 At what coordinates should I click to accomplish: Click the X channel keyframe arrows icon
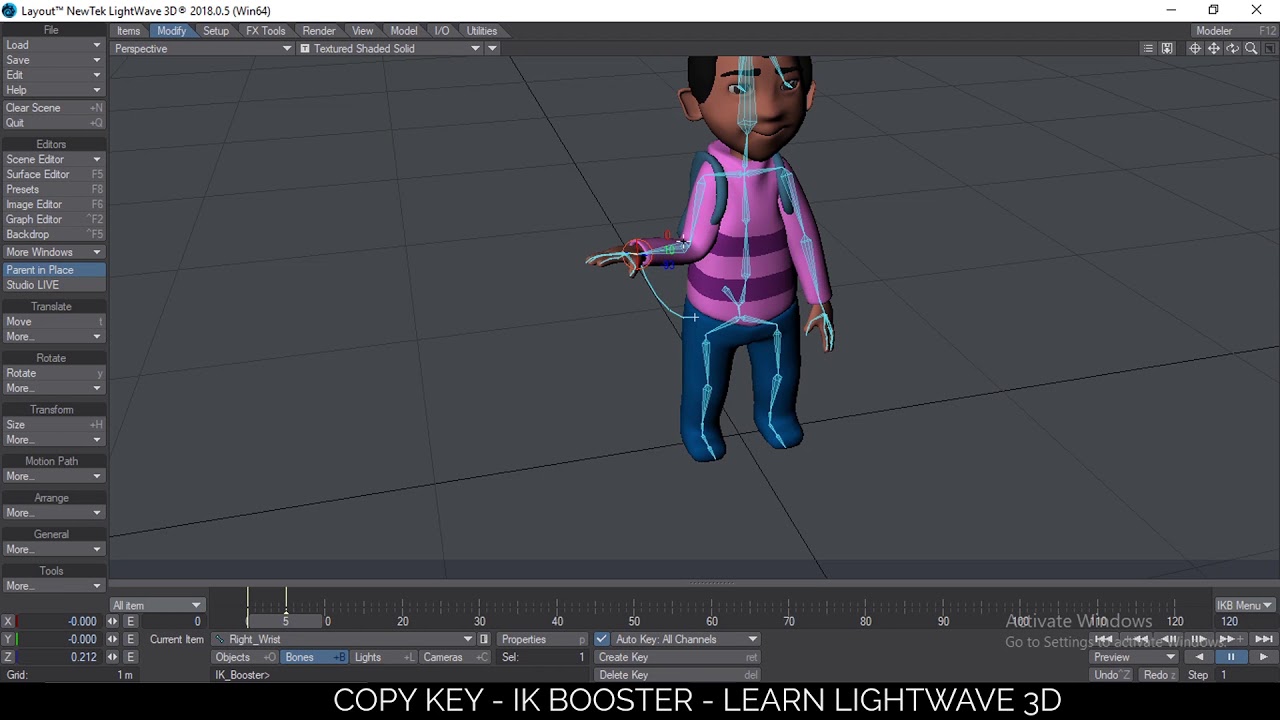tap(112, 621)
